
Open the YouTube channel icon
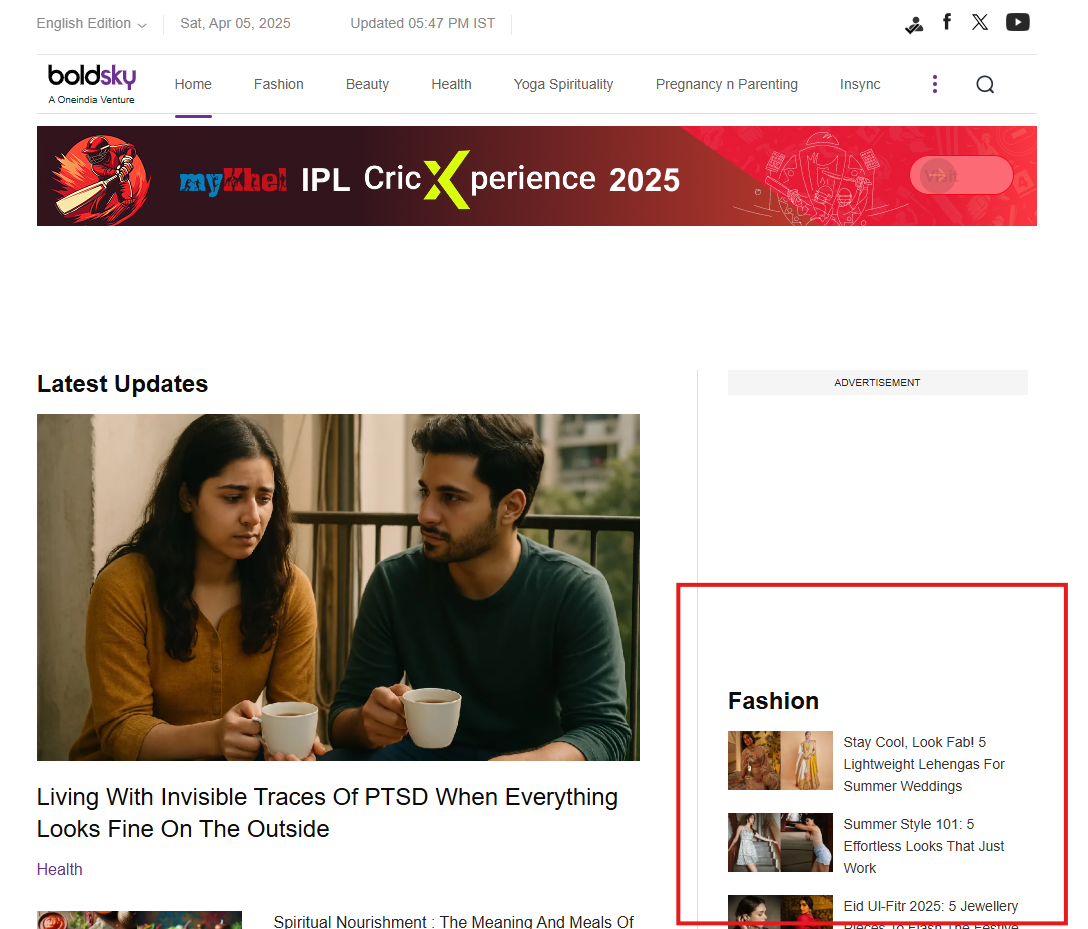point(1017,22)
